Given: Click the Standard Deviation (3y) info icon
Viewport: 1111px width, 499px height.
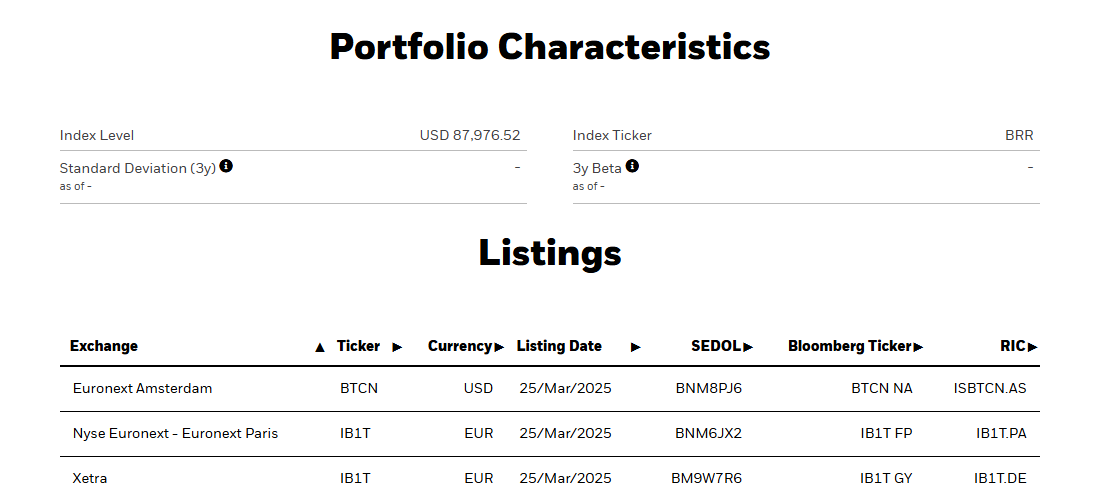Looking at the screenshot, I should pos(226,166).
